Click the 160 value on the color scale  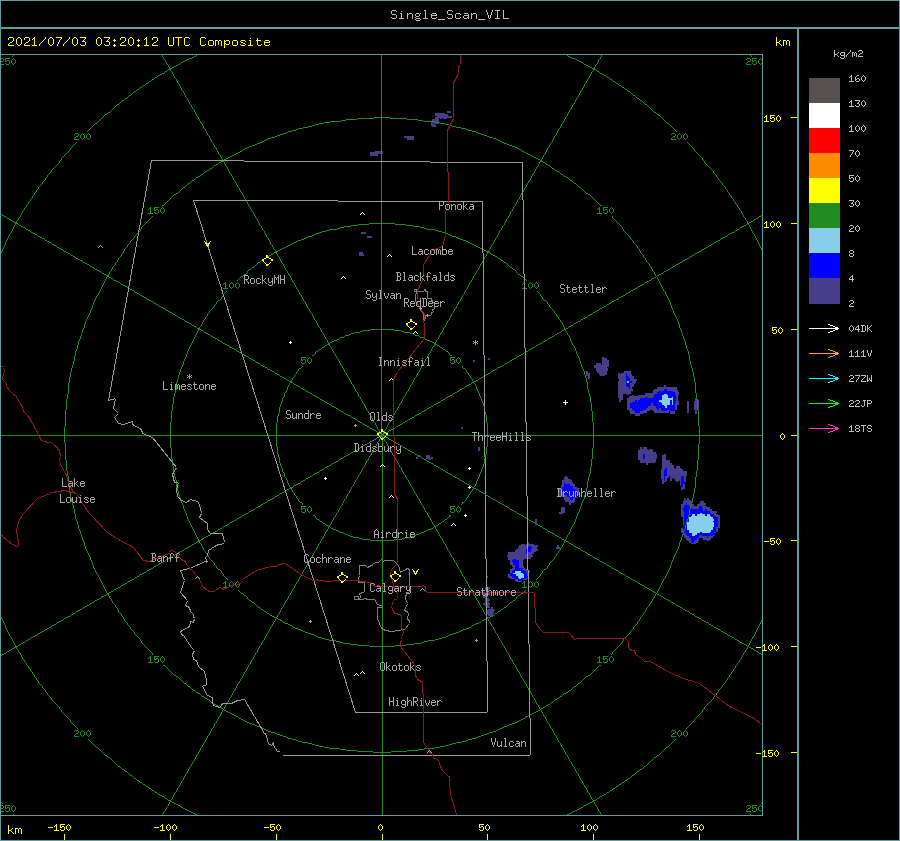coord(857,79)
